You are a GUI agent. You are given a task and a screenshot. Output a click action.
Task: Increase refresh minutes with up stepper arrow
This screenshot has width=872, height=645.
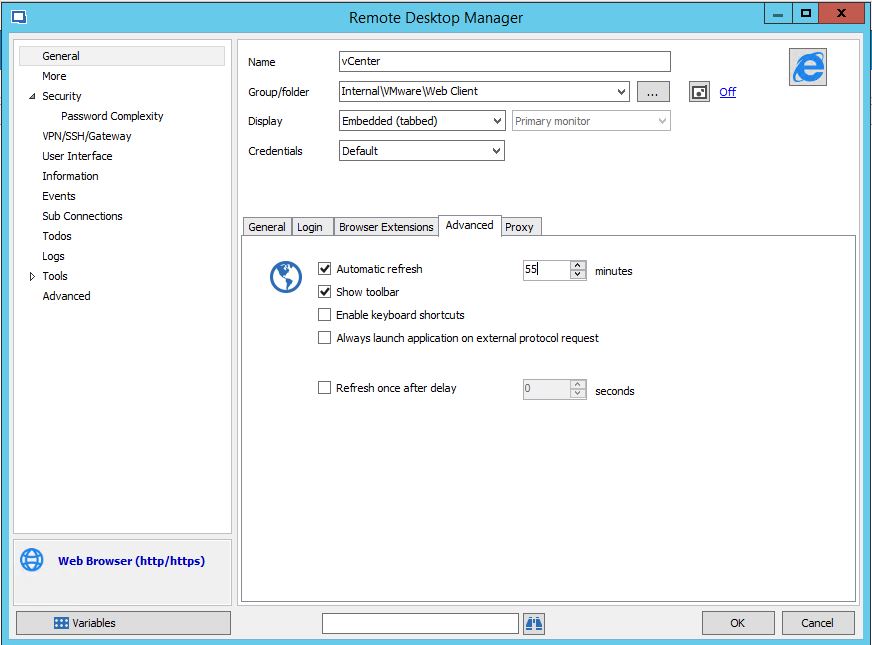pyautogui.click(x=578, y=265)
